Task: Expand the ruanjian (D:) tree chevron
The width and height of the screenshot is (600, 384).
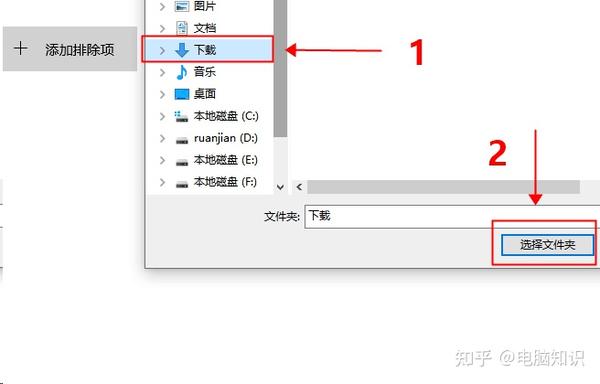Action: click(162, 138)
